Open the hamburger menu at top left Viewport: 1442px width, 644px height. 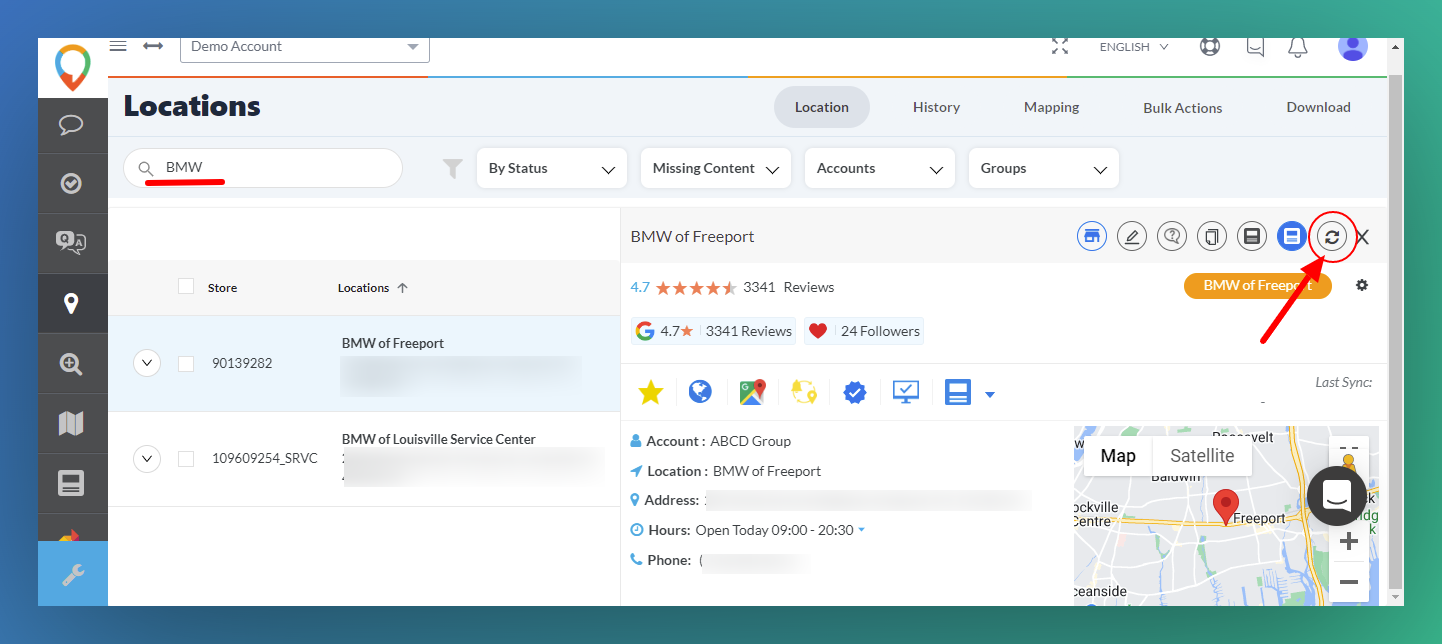tap(118, 46)
